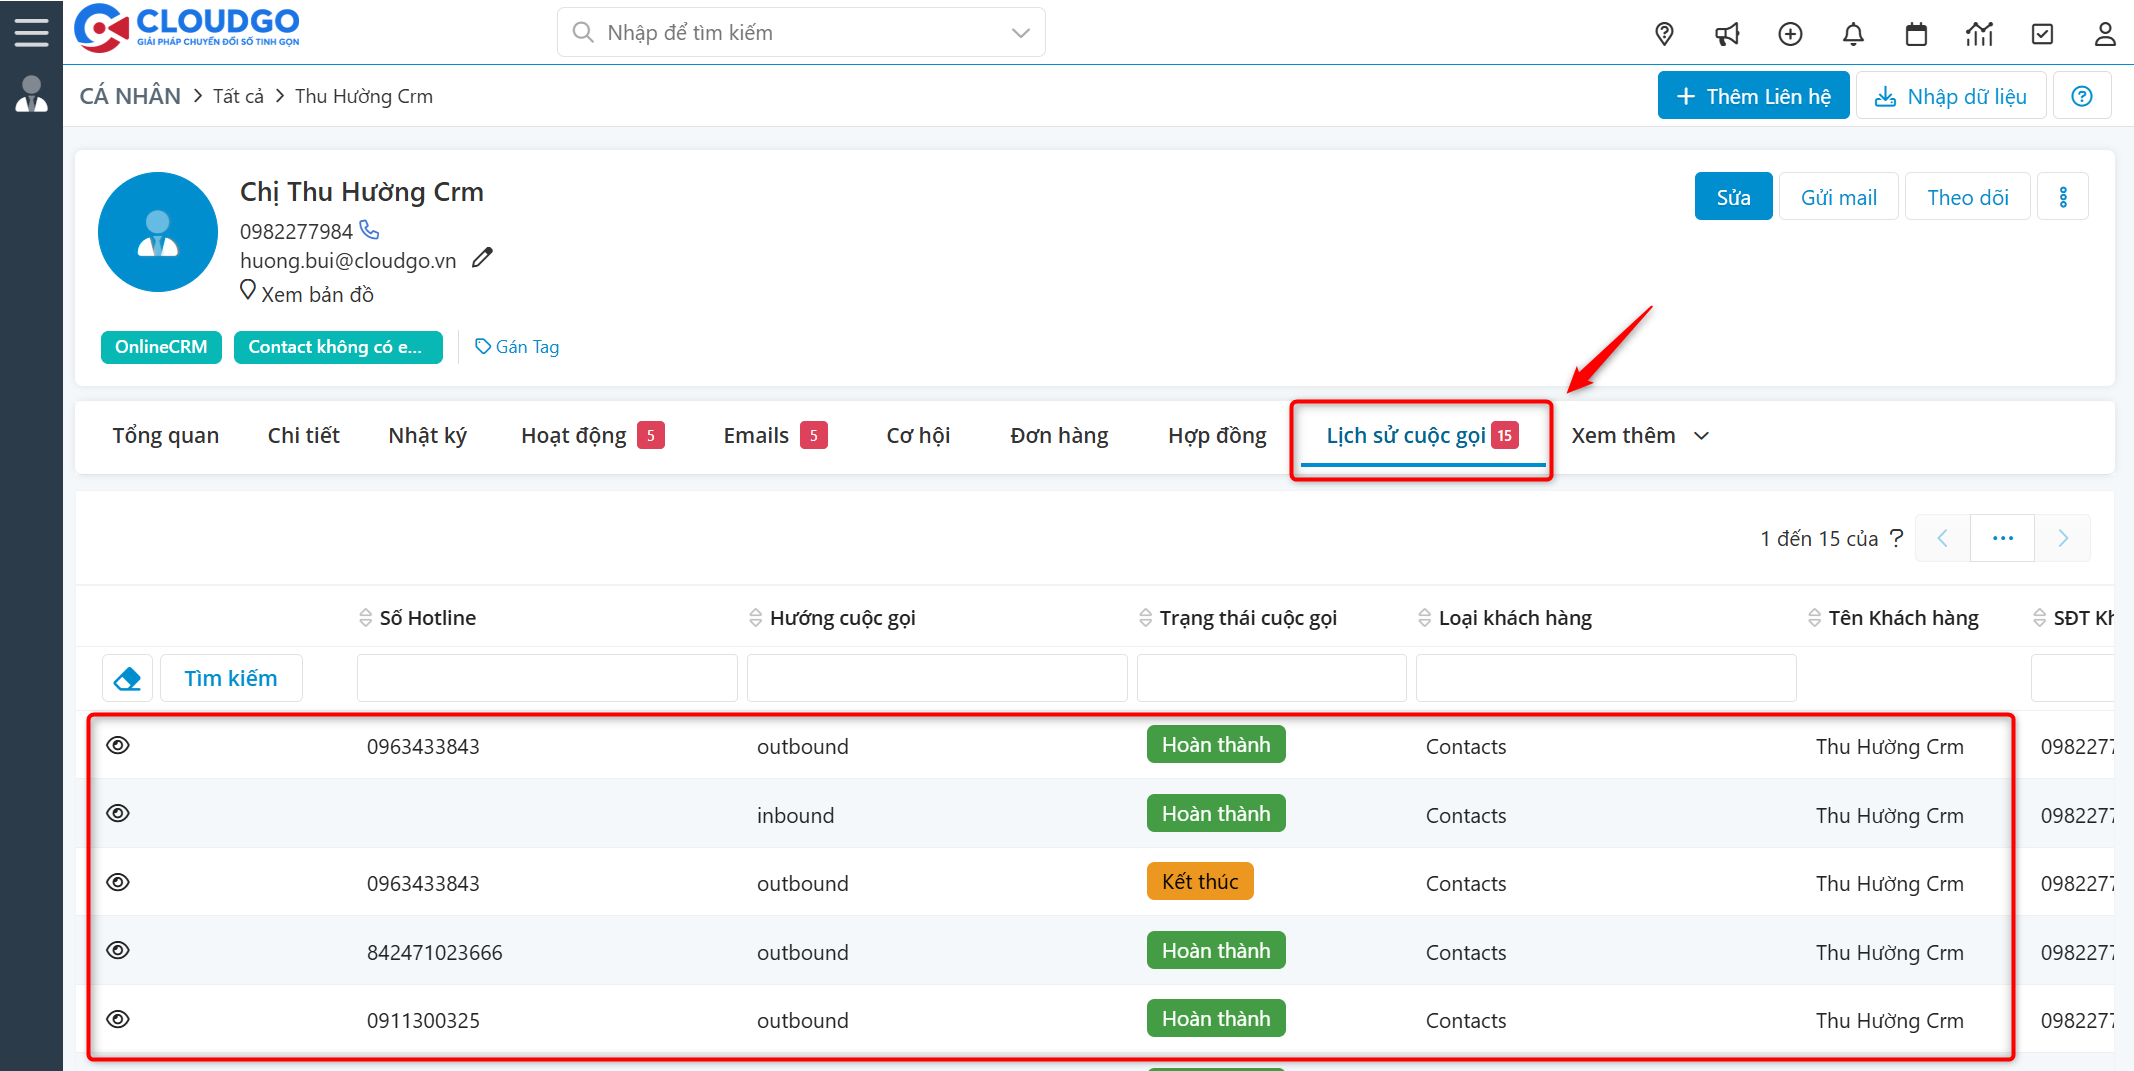Open the calendar icon in top bar
This screenshot has width=2134, height=1071.
[1916, 34]
